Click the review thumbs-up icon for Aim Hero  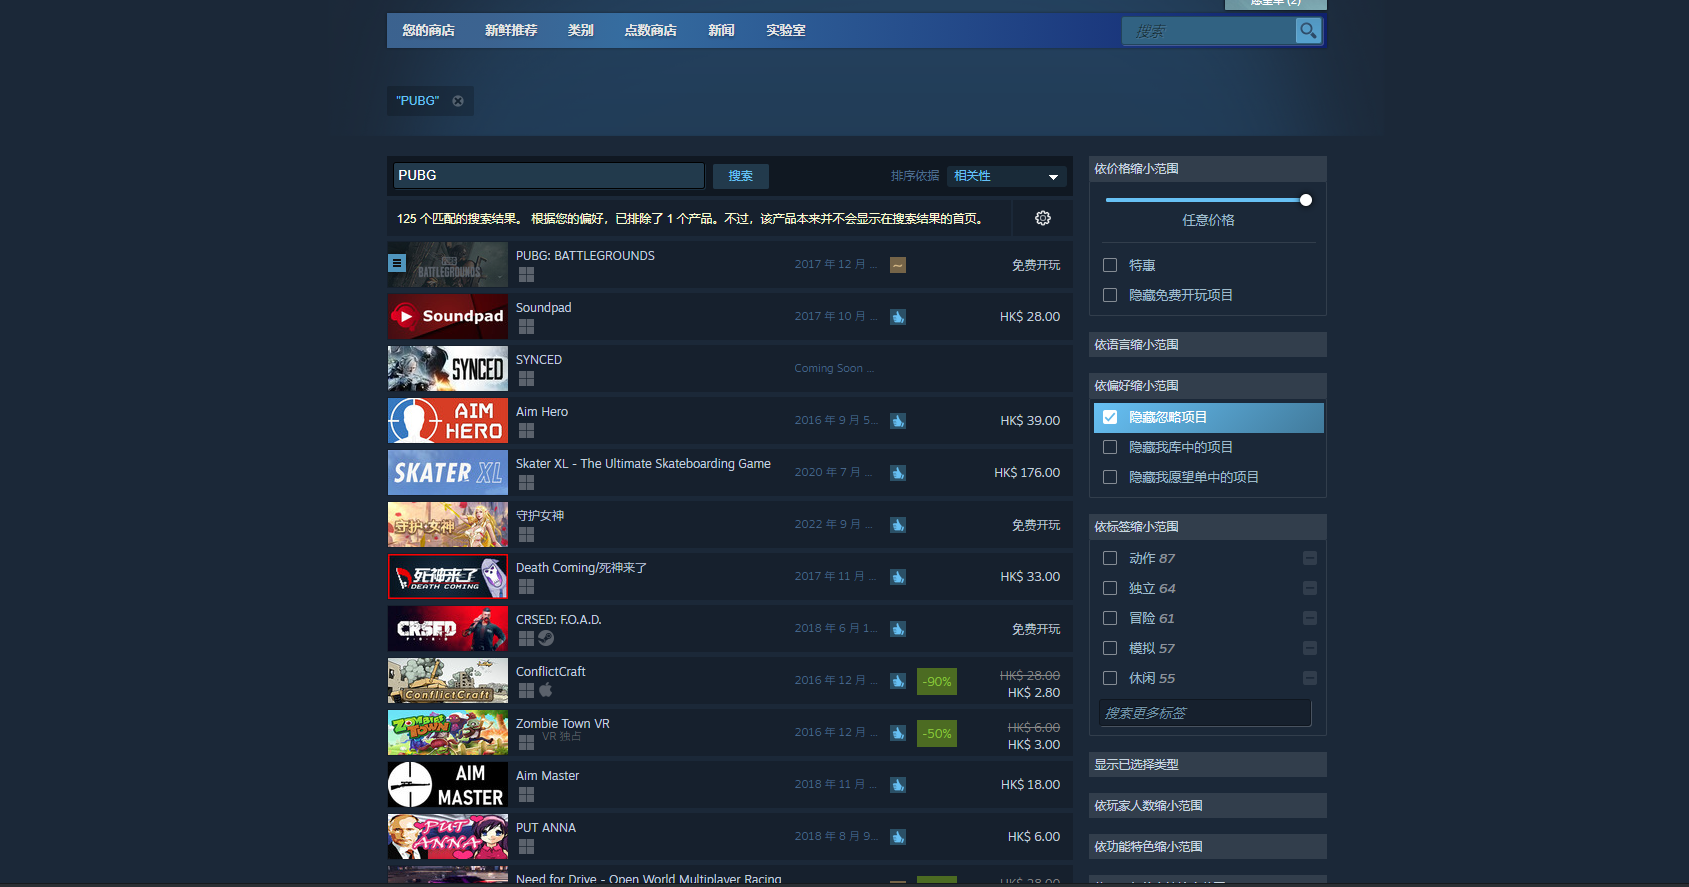(898, 421)
